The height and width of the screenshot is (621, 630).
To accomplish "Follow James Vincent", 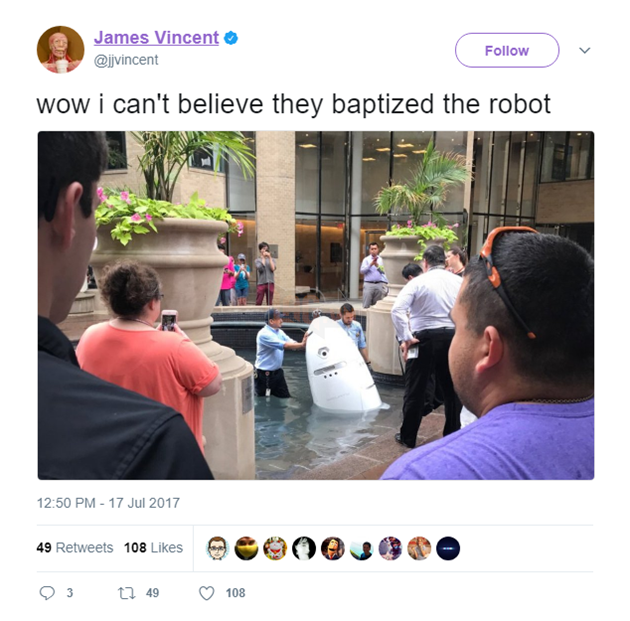I will pos(507,50).
